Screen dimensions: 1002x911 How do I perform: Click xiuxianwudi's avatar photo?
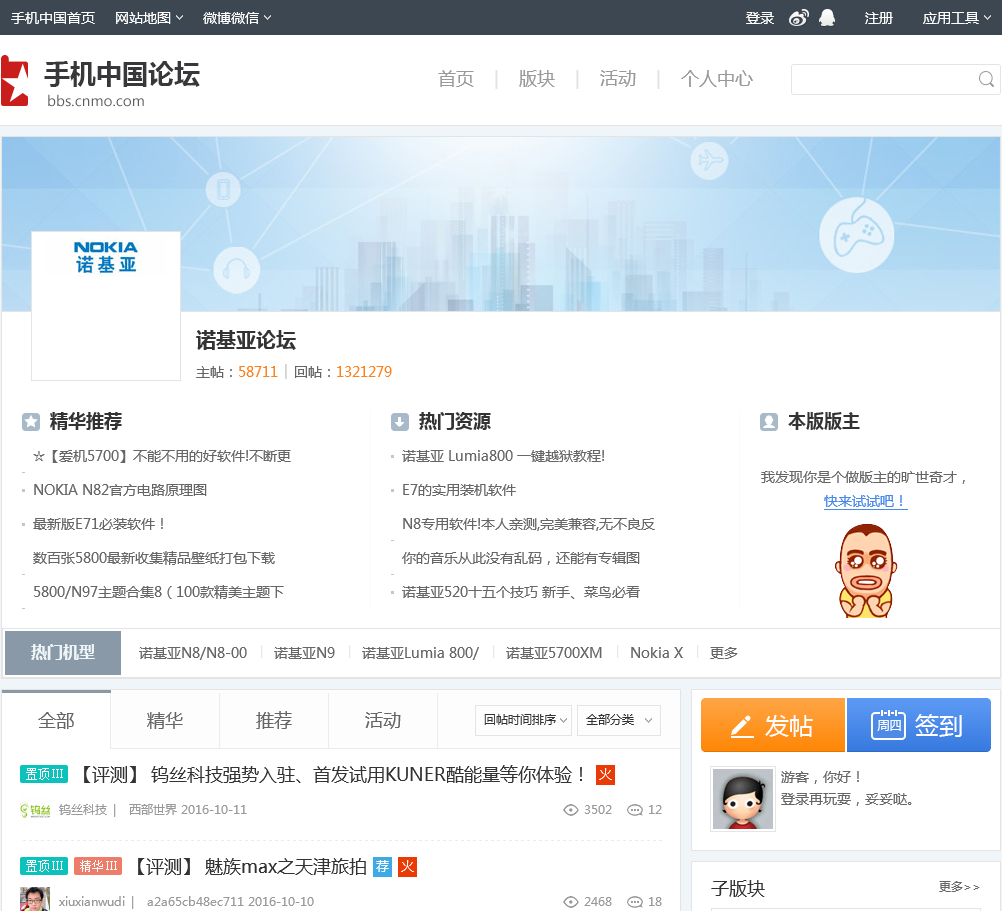tap(35, 899)
